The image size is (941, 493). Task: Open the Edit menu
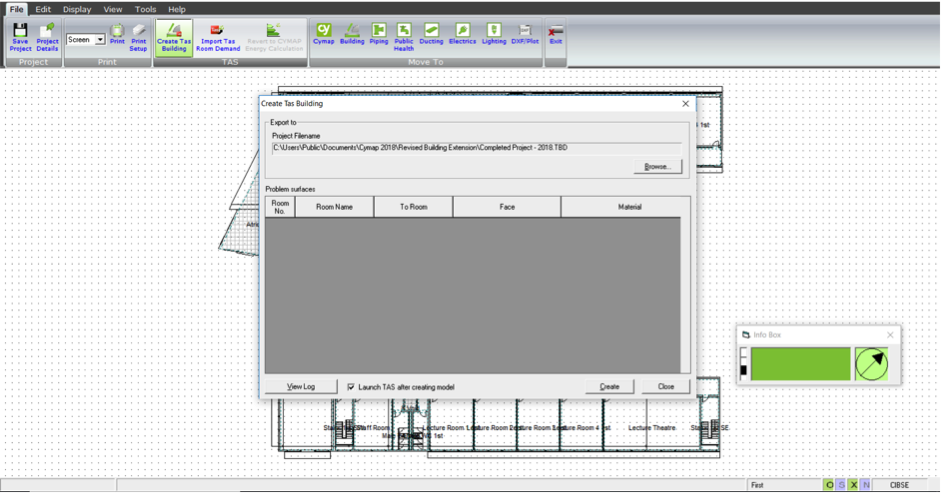click(x=43, y=9)
